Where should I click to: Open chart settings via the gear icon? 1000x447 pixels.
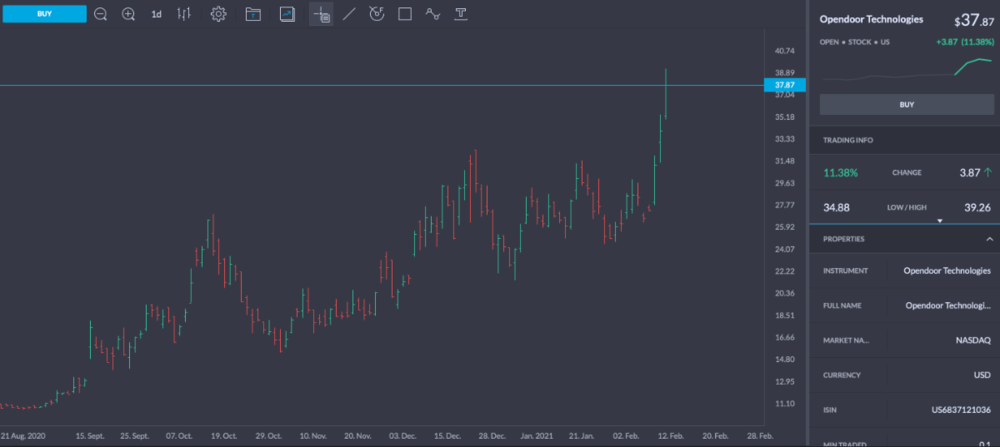[x=219, y=14]
